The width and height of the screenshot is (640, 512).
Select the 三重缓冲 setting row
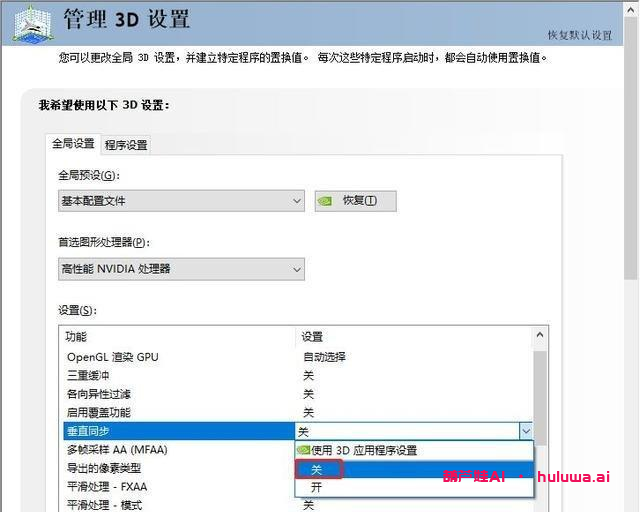90,375
